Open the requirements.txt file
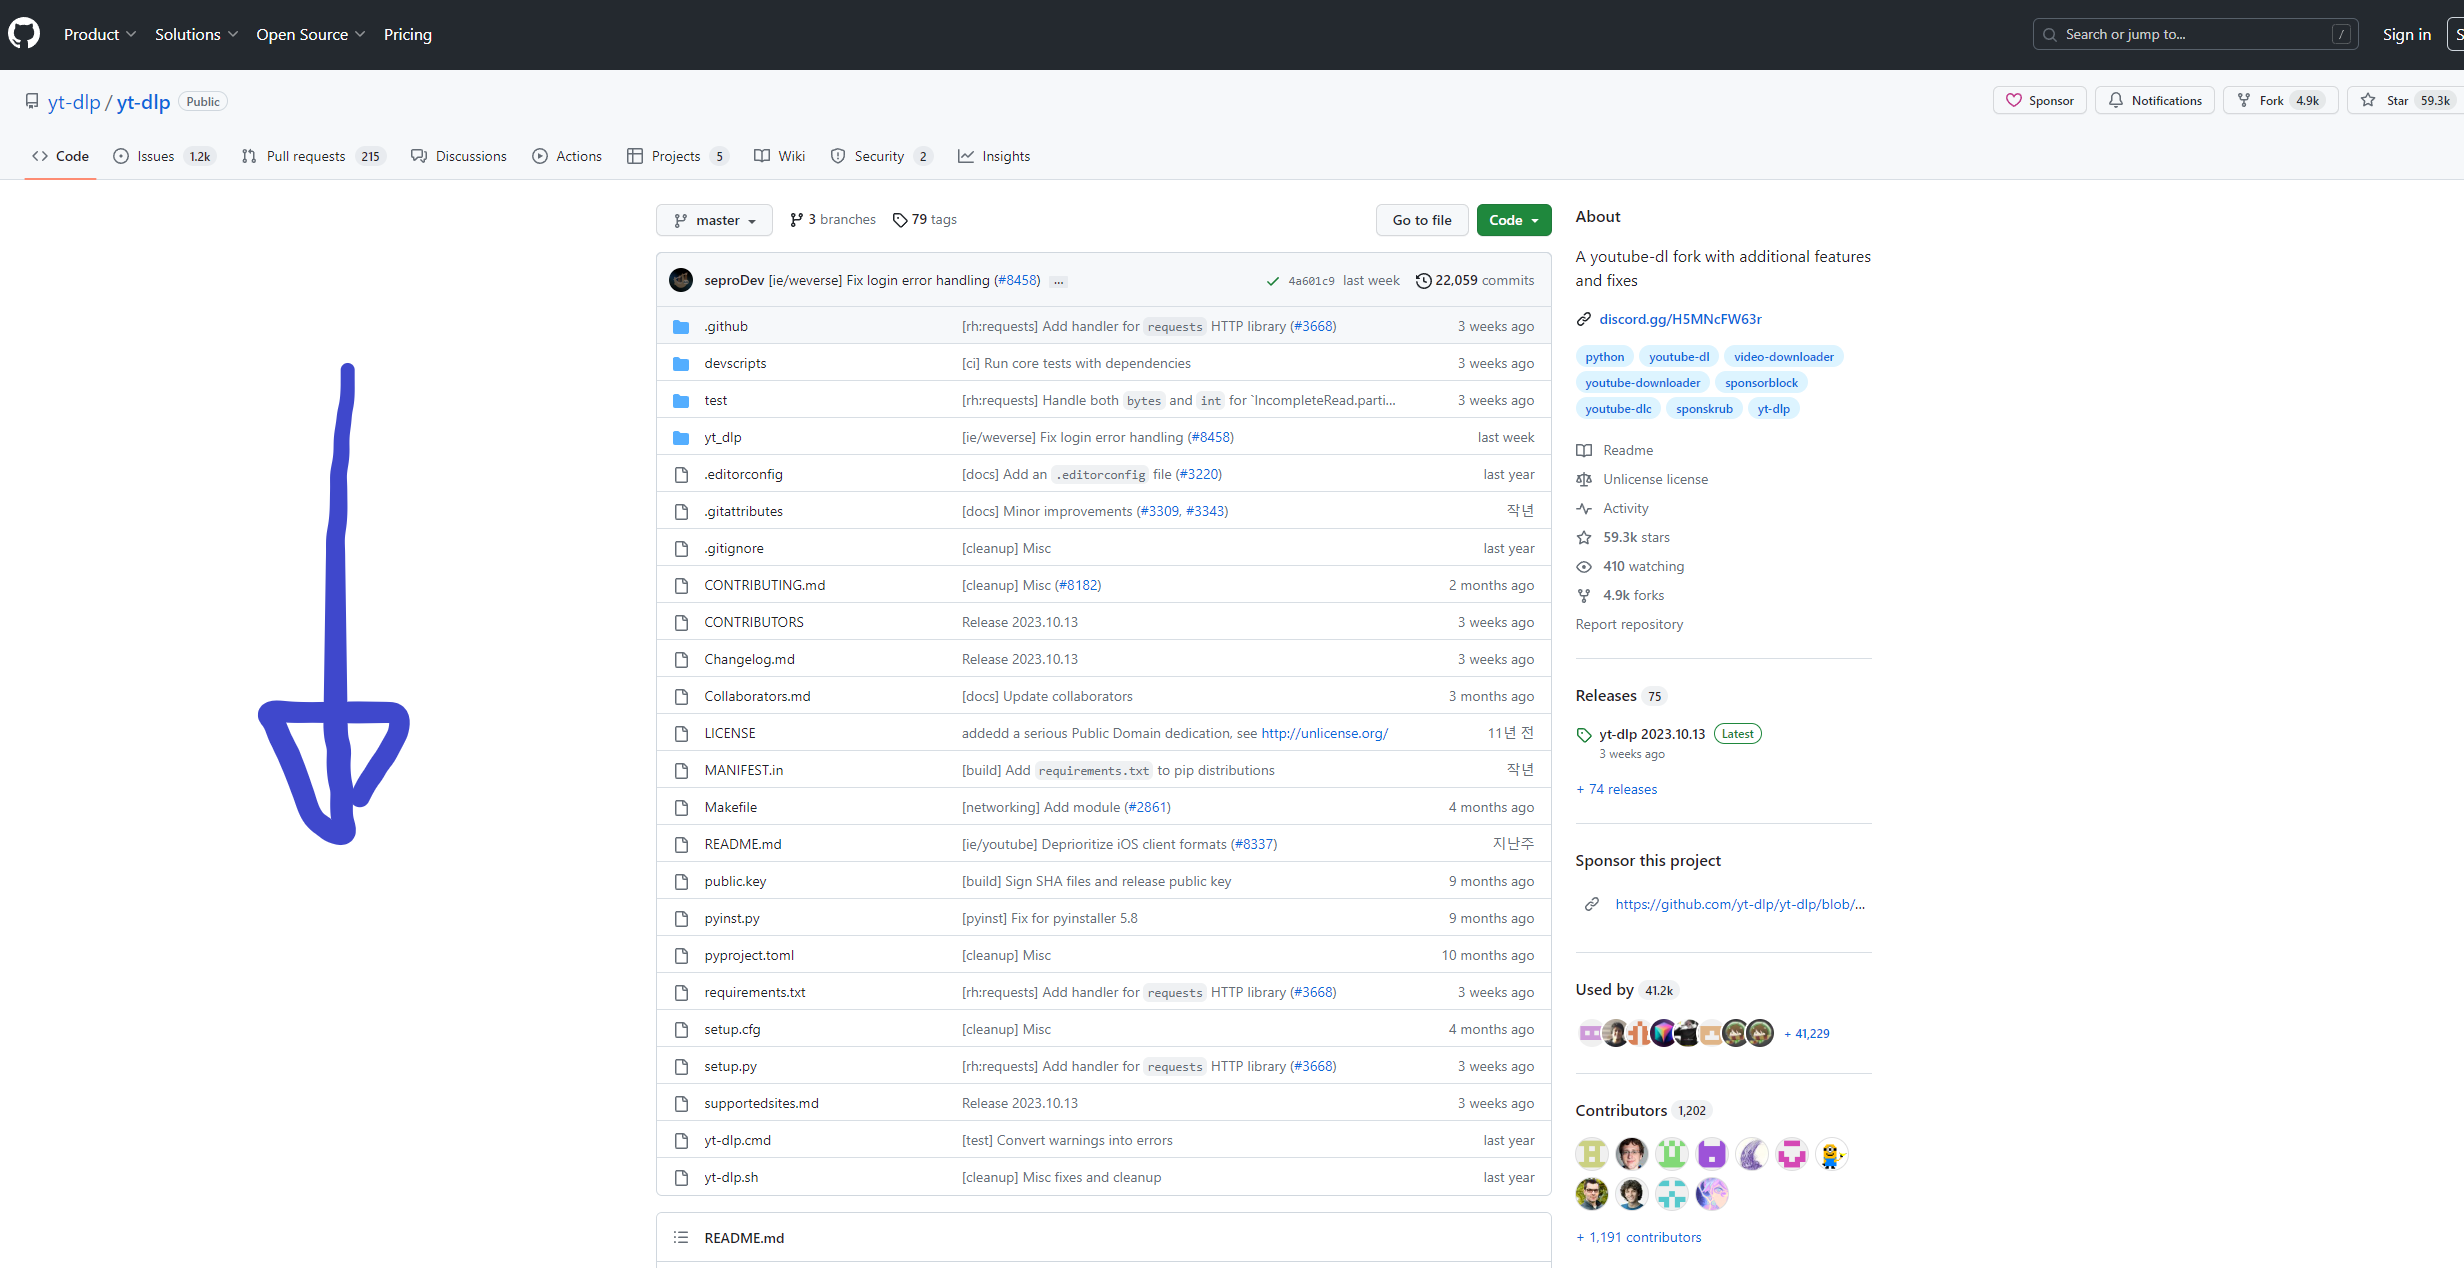2464x1268 pixels. (755, 992)
